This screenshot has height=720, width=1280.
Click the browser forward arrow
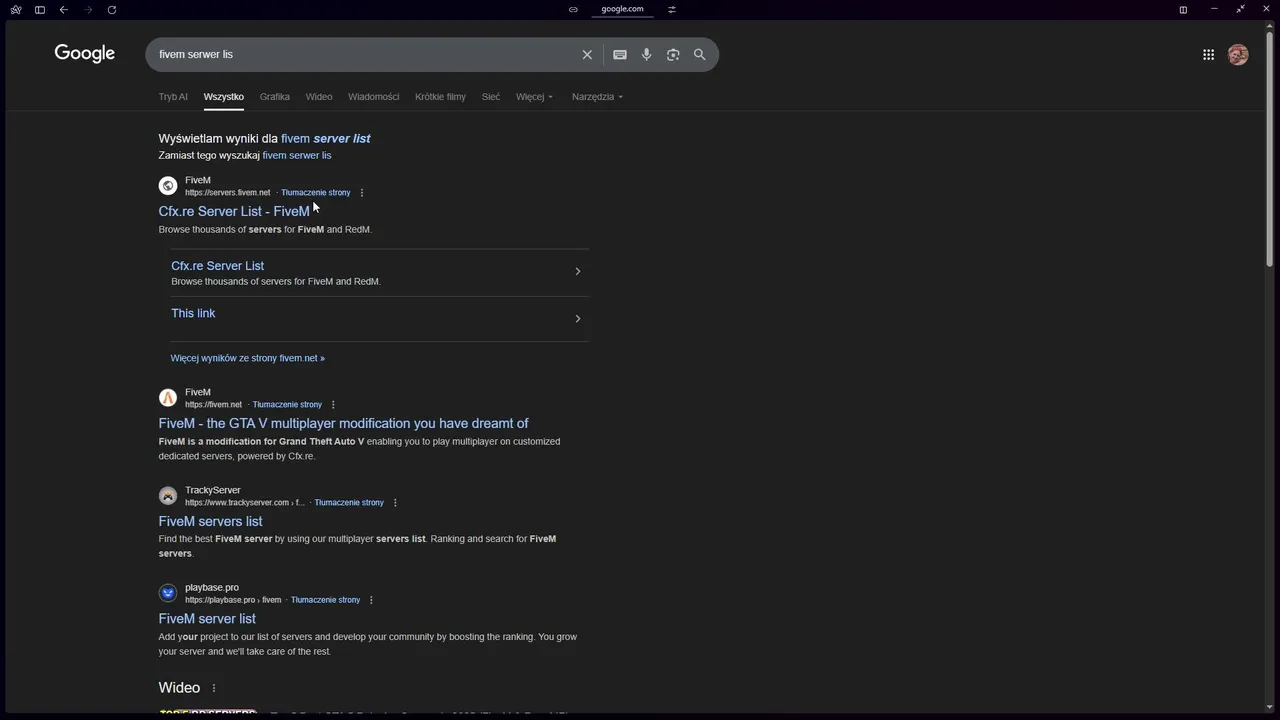(x=88, y=10)
